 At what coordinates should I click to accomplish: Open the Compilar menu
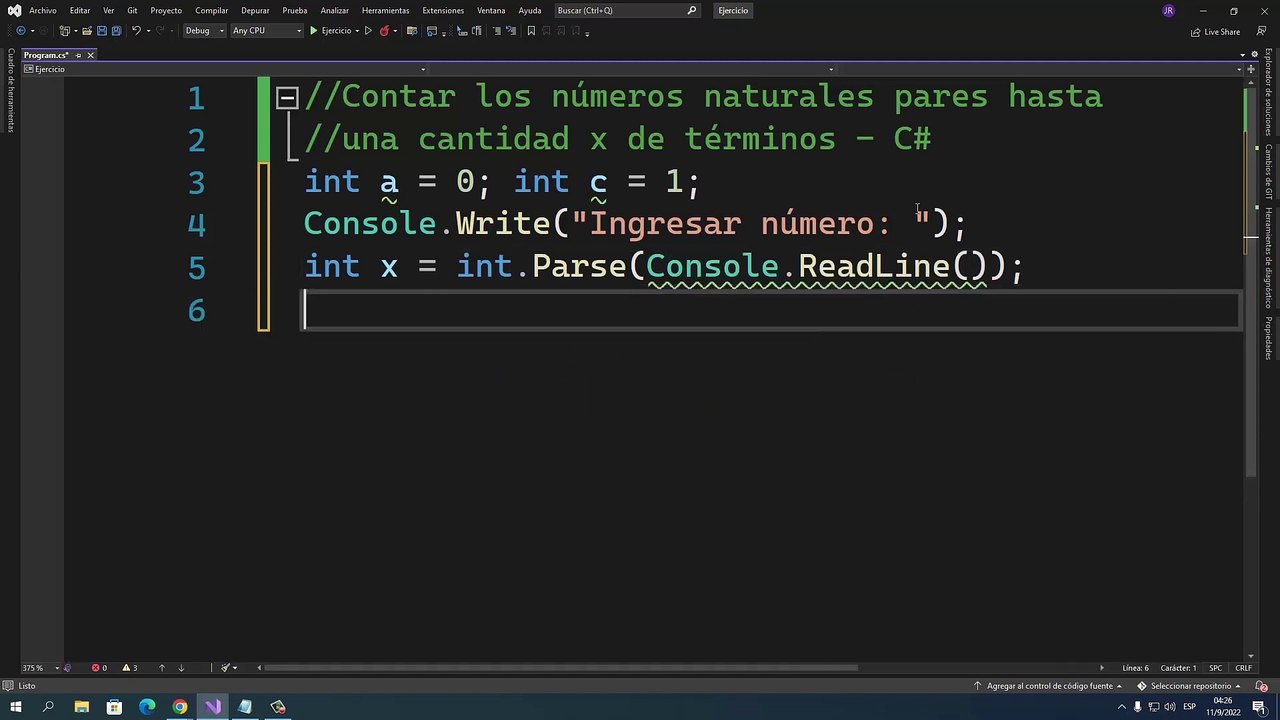click(x=212, y=10)
